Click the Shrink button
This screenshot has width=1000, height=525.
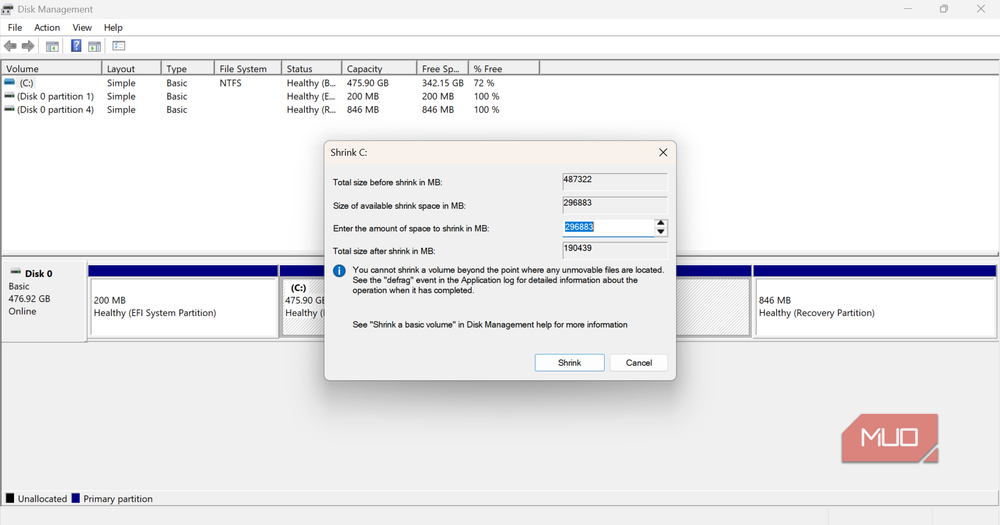point(570,362)
